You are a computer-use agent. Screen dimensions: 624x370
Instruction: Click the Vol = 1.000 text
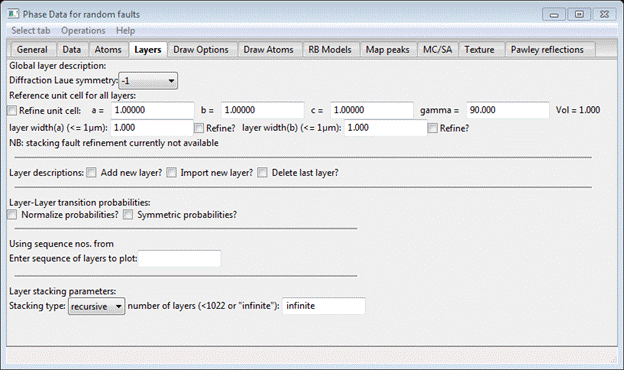(578, 110)
